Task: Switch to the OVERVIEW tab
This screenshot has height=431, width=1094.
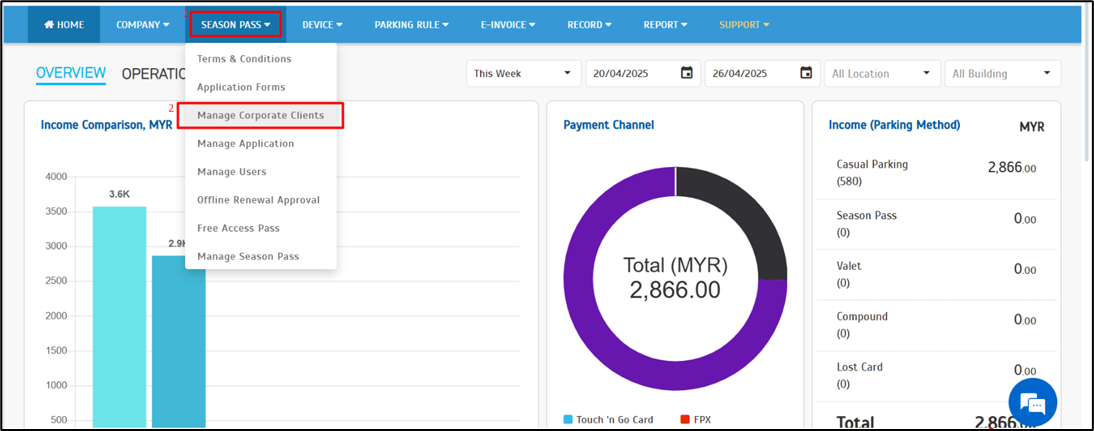Action: [71, 73]
